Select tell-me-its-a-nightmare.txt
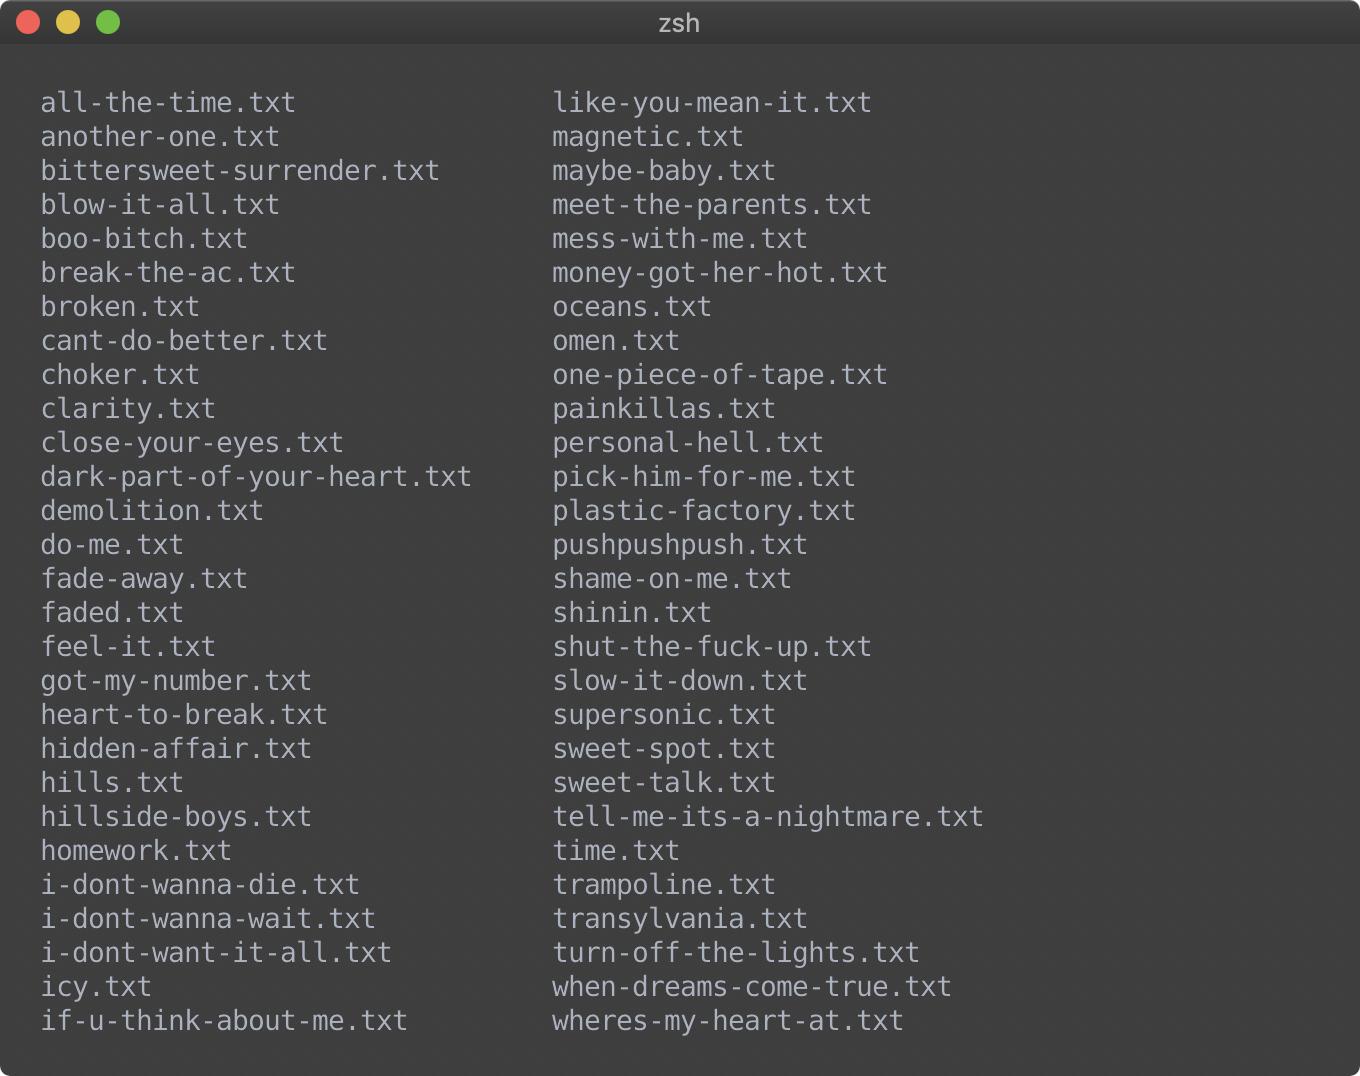Screen dimensions: 1360x1076 (768, 817)
